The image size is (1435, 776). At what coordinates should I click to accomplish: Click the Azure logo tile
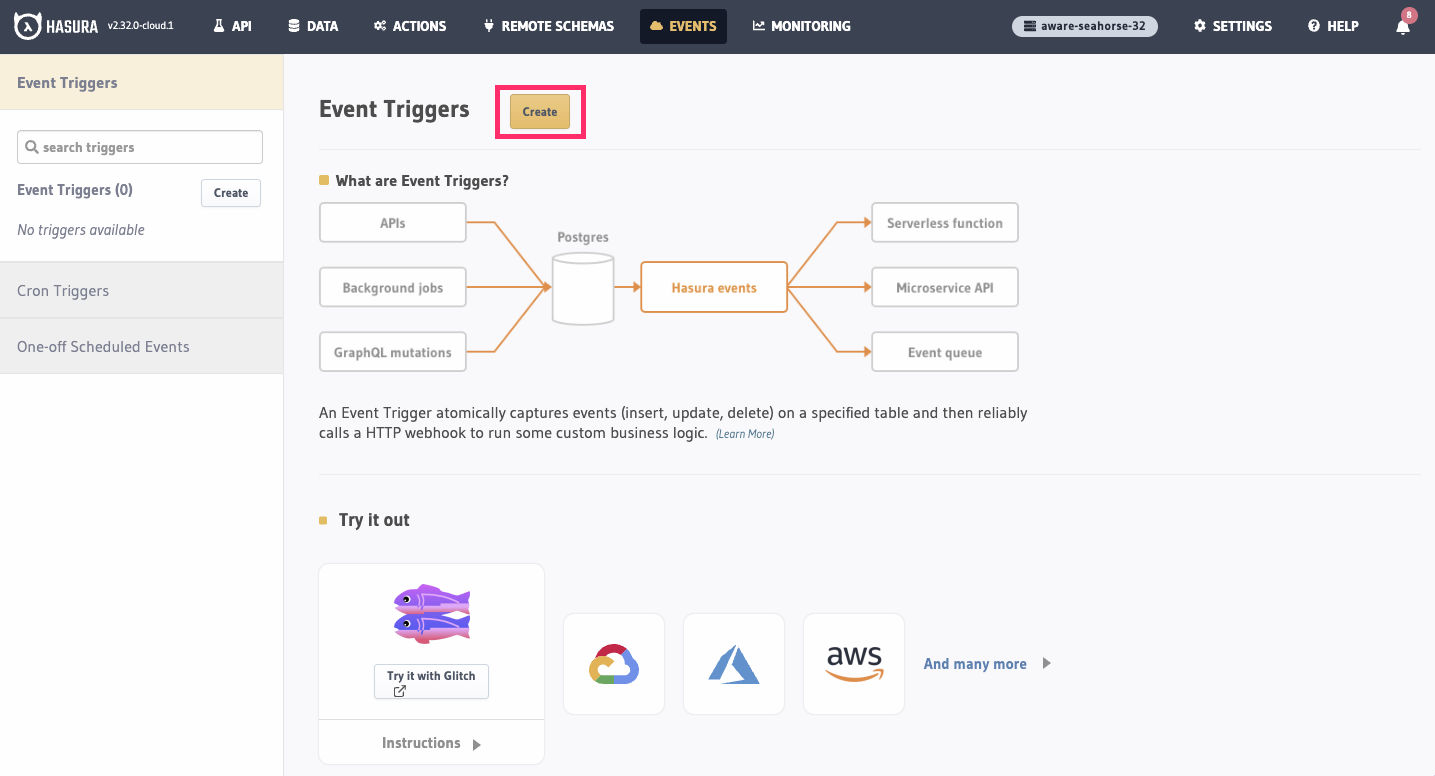[734, 664]
